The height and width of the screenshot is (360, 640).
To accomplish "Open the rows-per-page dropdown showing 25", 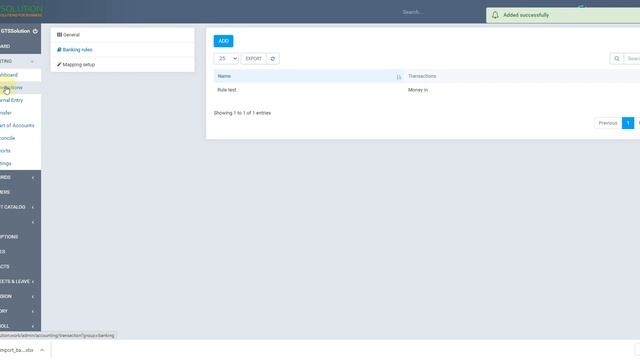I will (226, 59).
